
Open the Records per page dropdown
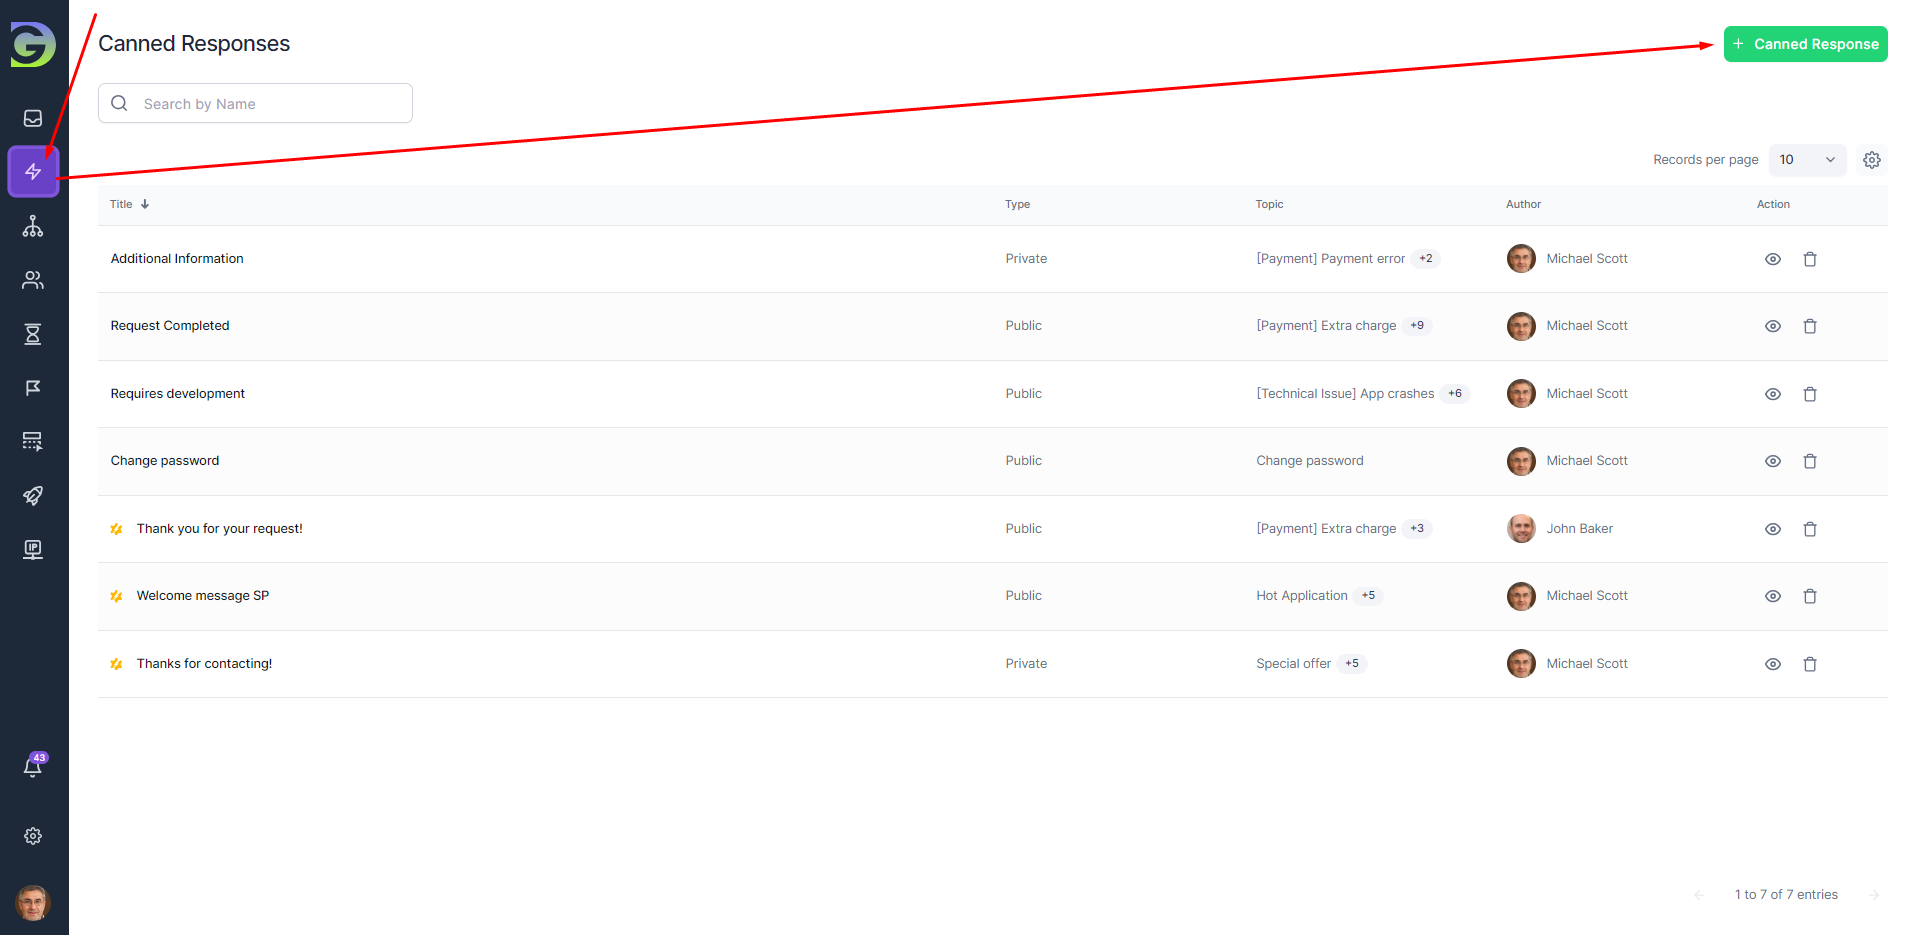1807,160
